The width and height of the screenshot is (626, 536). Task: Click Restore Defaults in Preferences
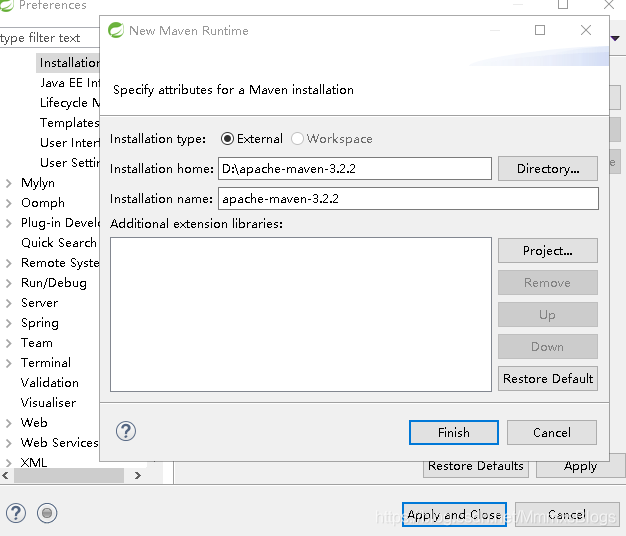pyautogui.click(x=476, y=467)
